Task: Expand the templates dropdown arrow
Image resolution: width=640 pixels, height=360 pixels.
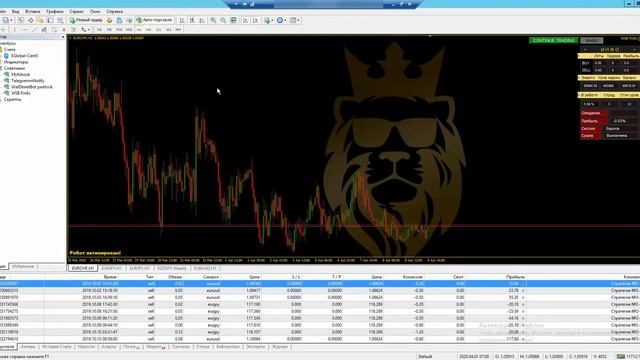Action: click(298, 20)
